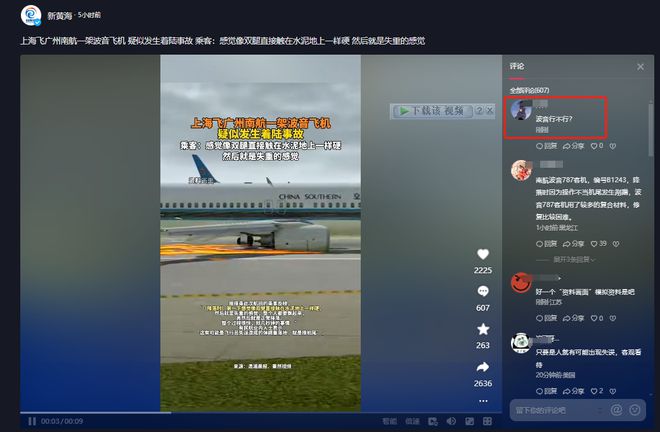Viewport: 660px width, 432px height.
Task: Open the 新黄海 author avatar
Action: click(31, 16)
